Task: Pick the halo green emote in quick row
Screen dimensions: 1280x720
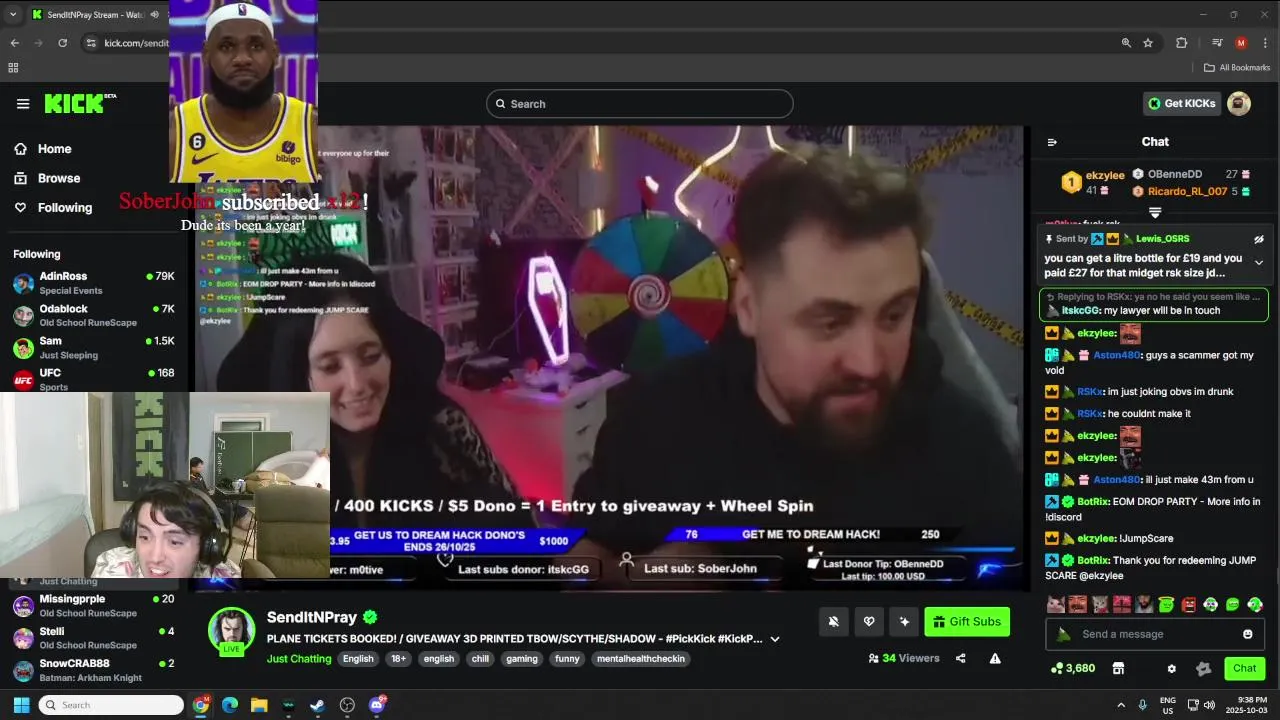Action: click(1166, 604)
